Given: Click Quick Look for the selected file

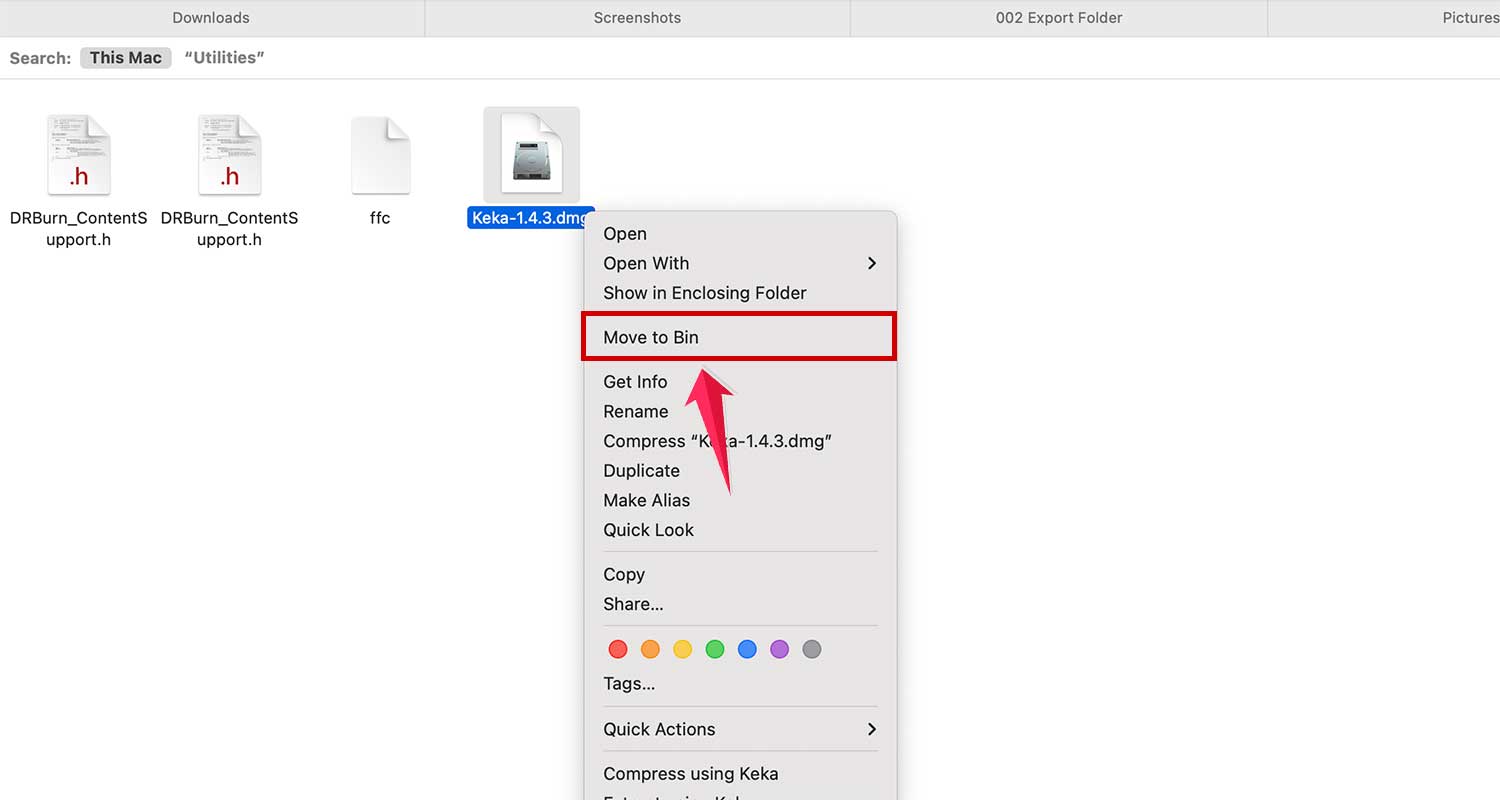Looking at the screenshot, I should pyautogui.click(x=648, y=530).
